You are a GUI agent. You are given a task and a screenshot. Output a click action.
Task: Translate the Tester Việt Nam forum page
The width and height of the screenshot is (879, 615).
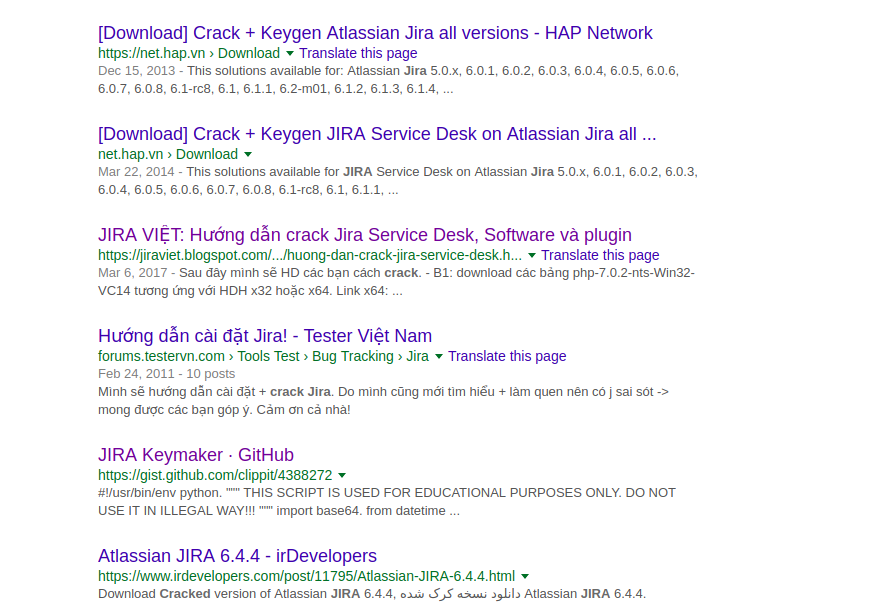507,356
